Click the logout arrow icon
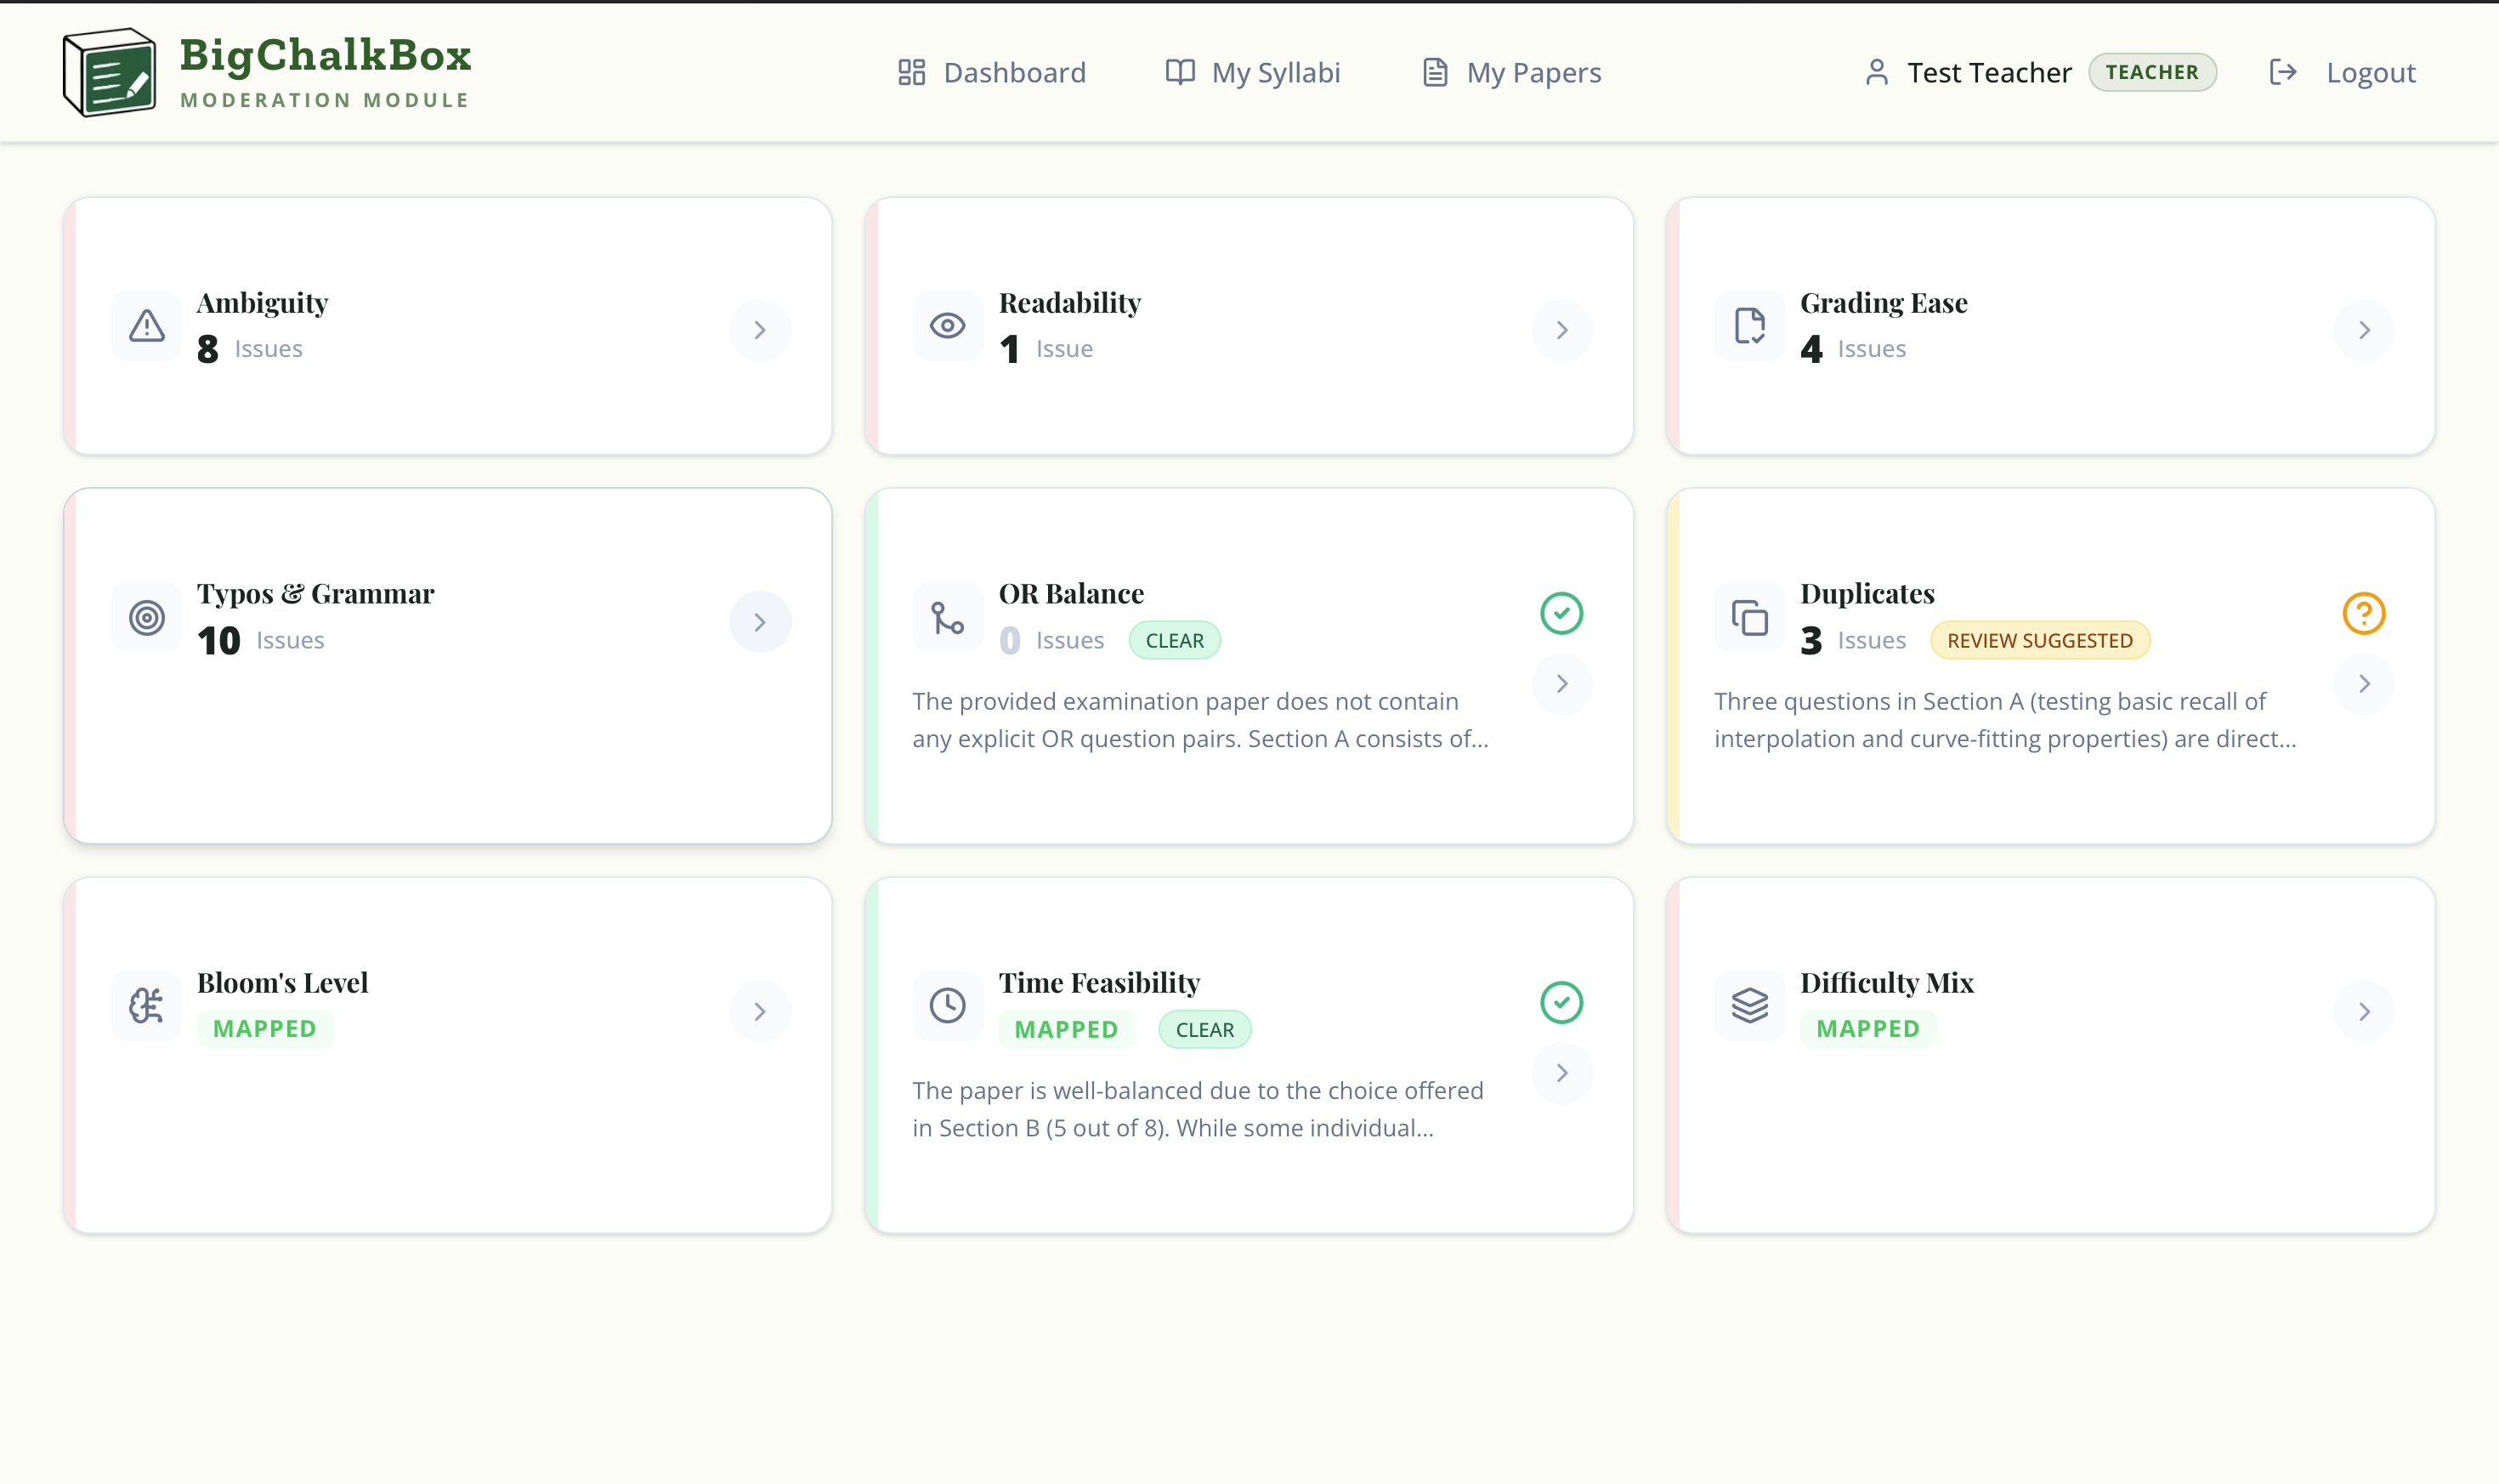Viewport: 2499px width, 1484px height. tap(2282, 72)
